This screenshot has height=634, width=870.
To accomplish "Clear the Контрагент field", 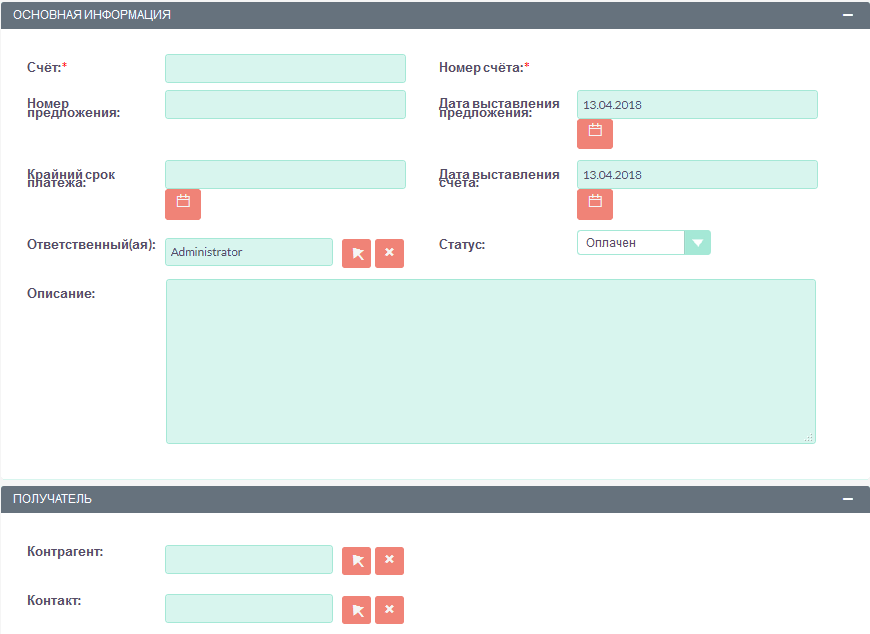I will [x=389, y=561].
